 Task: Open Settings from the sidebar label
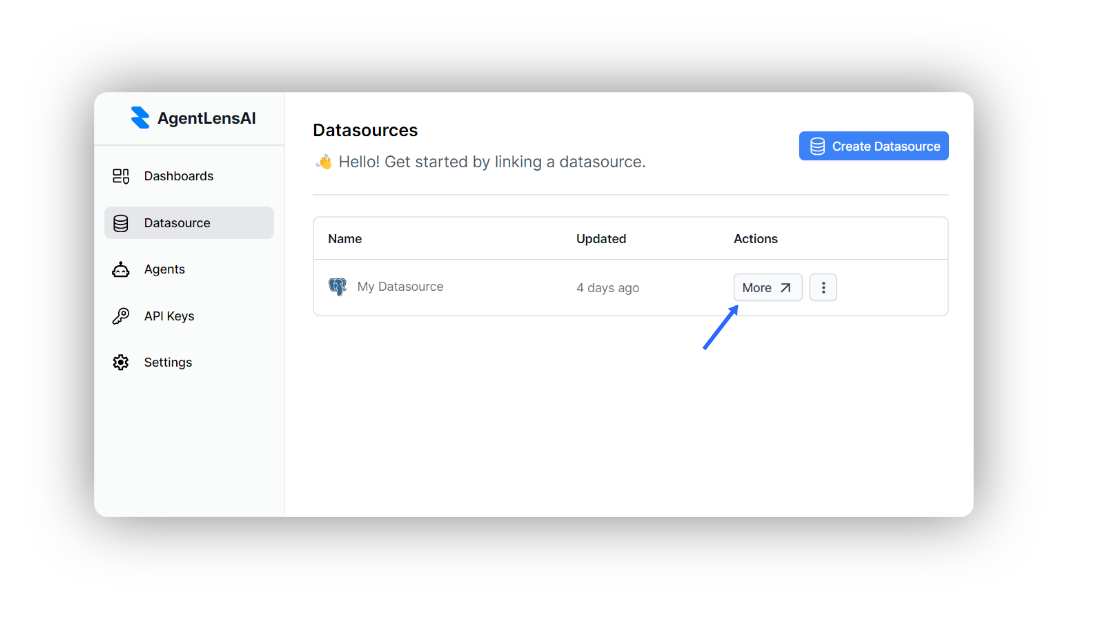click(168, 362)
